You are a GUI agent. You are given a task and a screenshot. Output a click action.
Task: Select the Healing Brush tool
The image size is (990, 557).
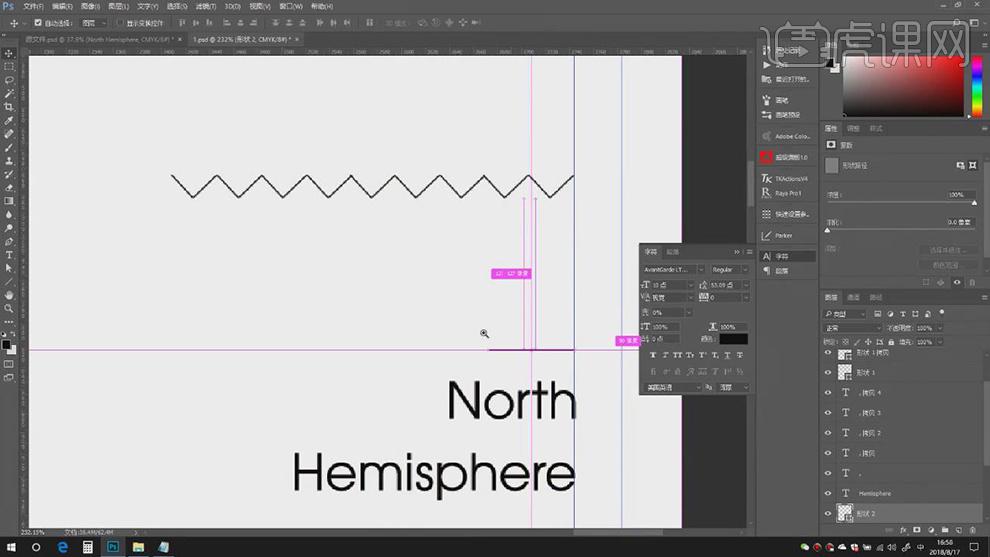9,134
